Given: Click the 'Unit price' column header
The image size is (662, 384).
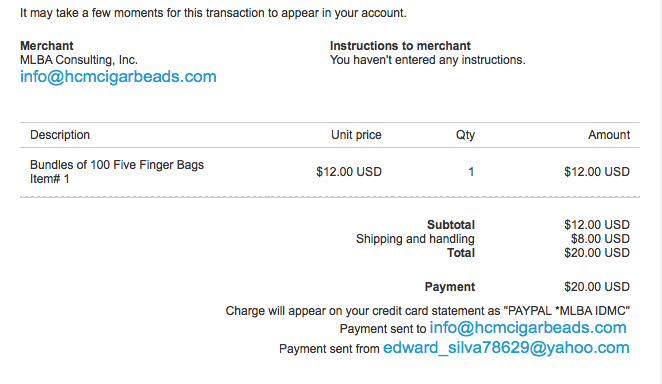Looking at the screenshot, I should point(356,135).
